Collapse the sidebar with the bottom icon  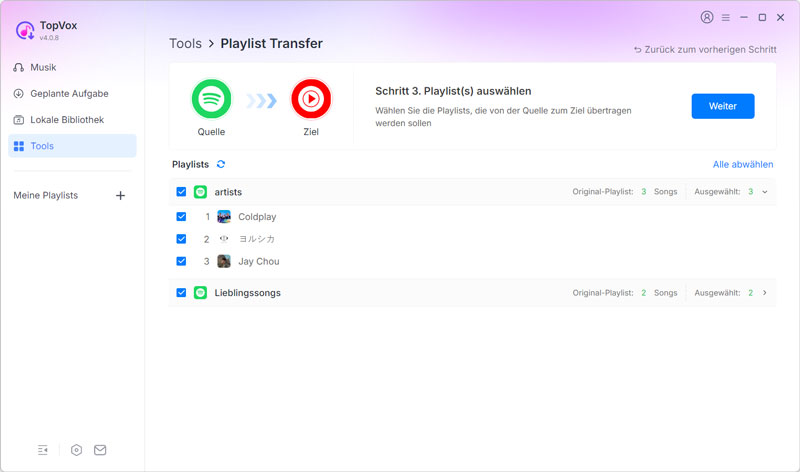point(43,450)
